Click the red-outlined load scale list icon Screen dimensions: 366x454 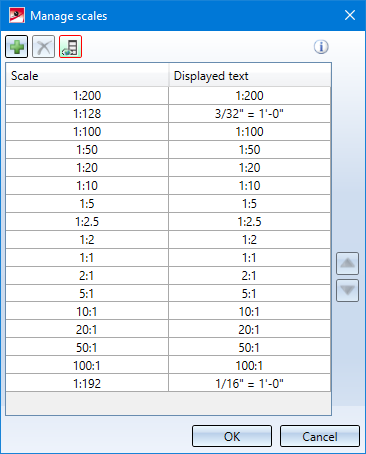pyautogui.click(x=70, y=47)
